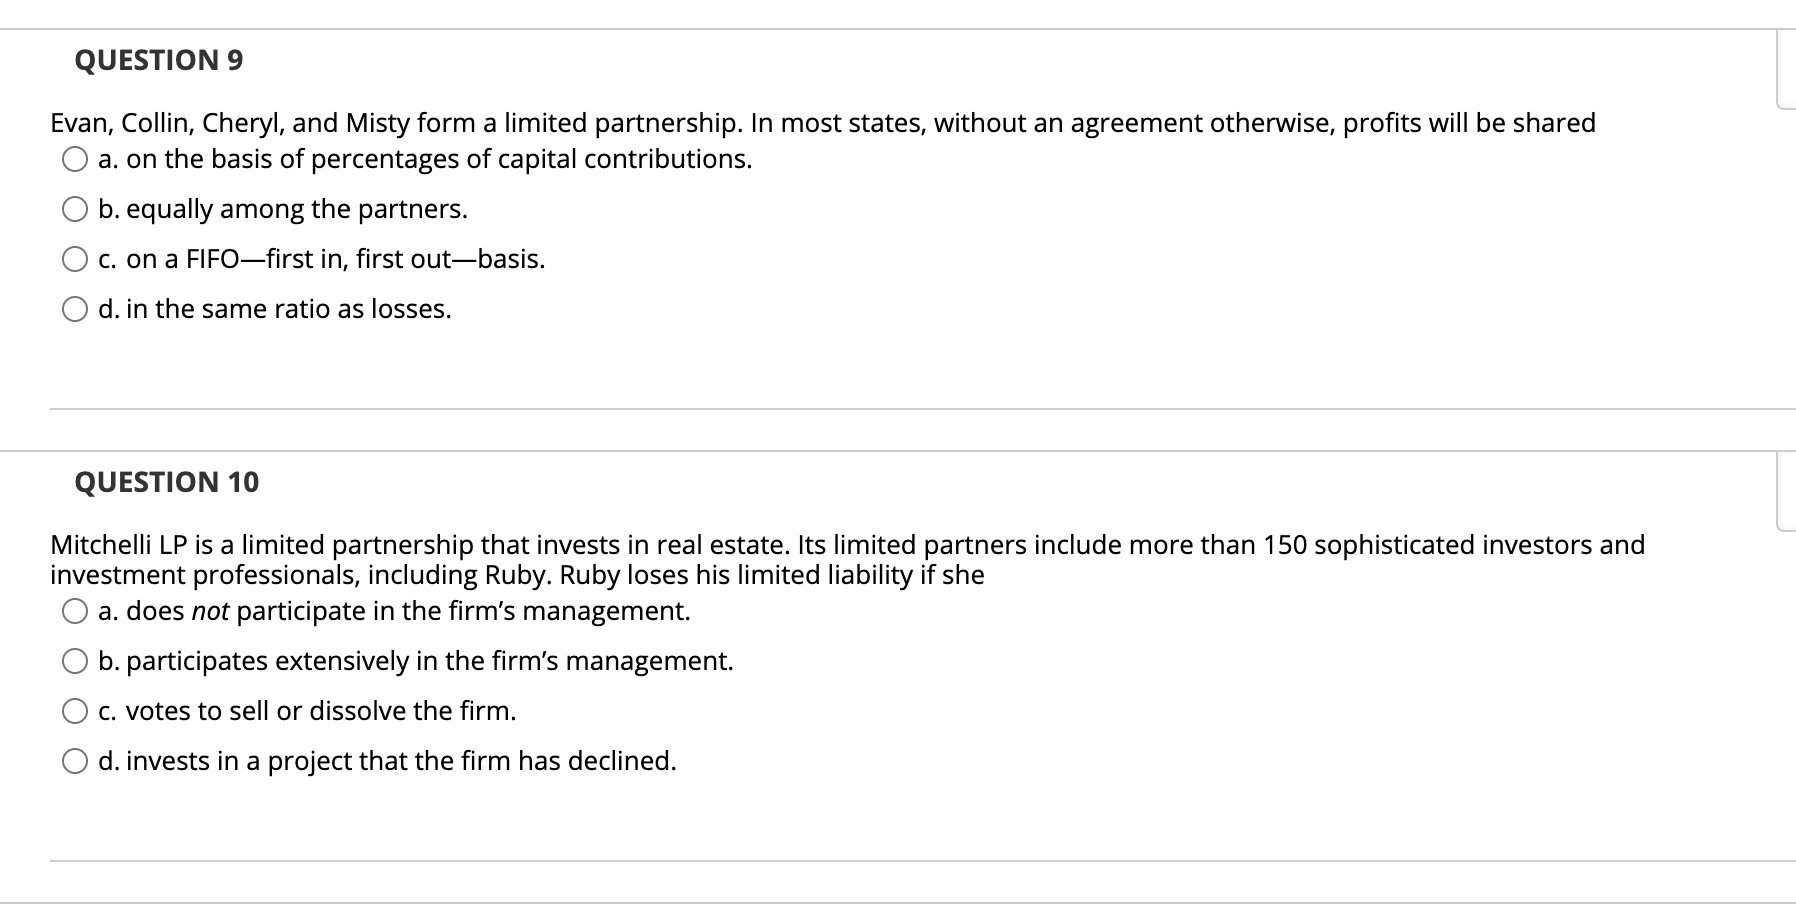Click the capital contributions answer text
The height and width of the screenshot is (904, 1796).
pos(425,158)
